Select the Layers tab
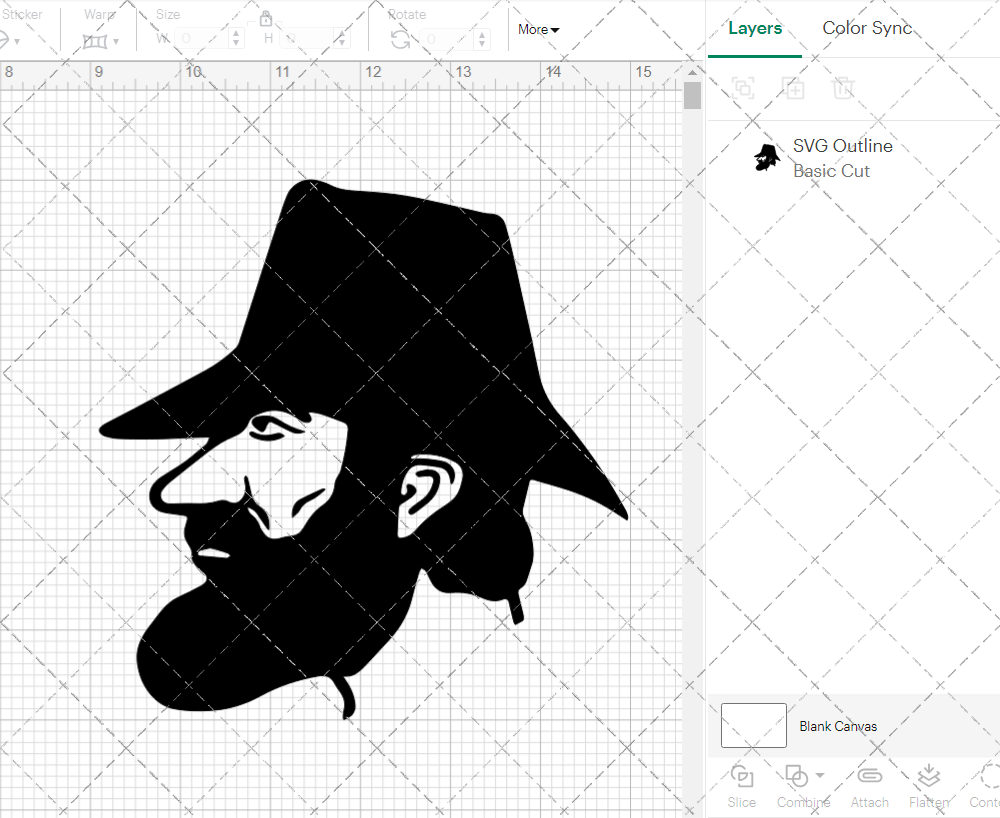Image resolution: width=1000 pixels, height=818 pixels. click(x=755, y=28)
